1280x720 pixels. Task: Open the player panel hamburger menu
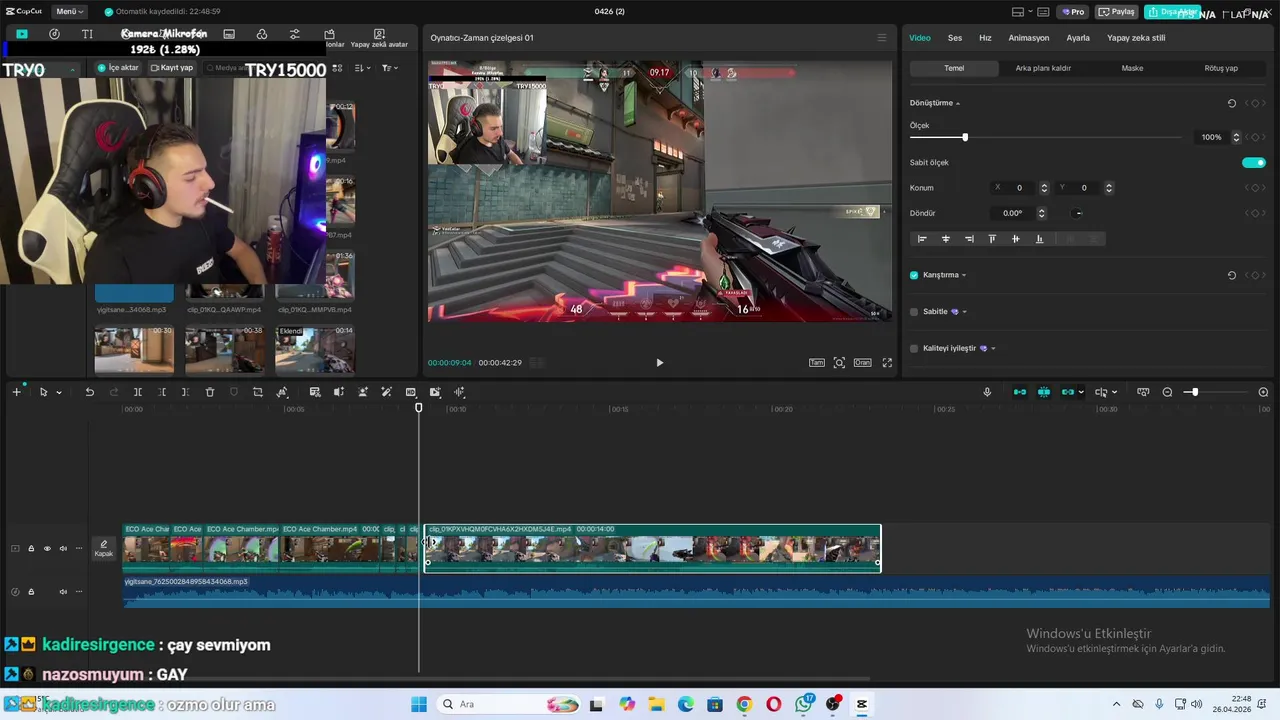pyautogui.click(x=881, y=38)
